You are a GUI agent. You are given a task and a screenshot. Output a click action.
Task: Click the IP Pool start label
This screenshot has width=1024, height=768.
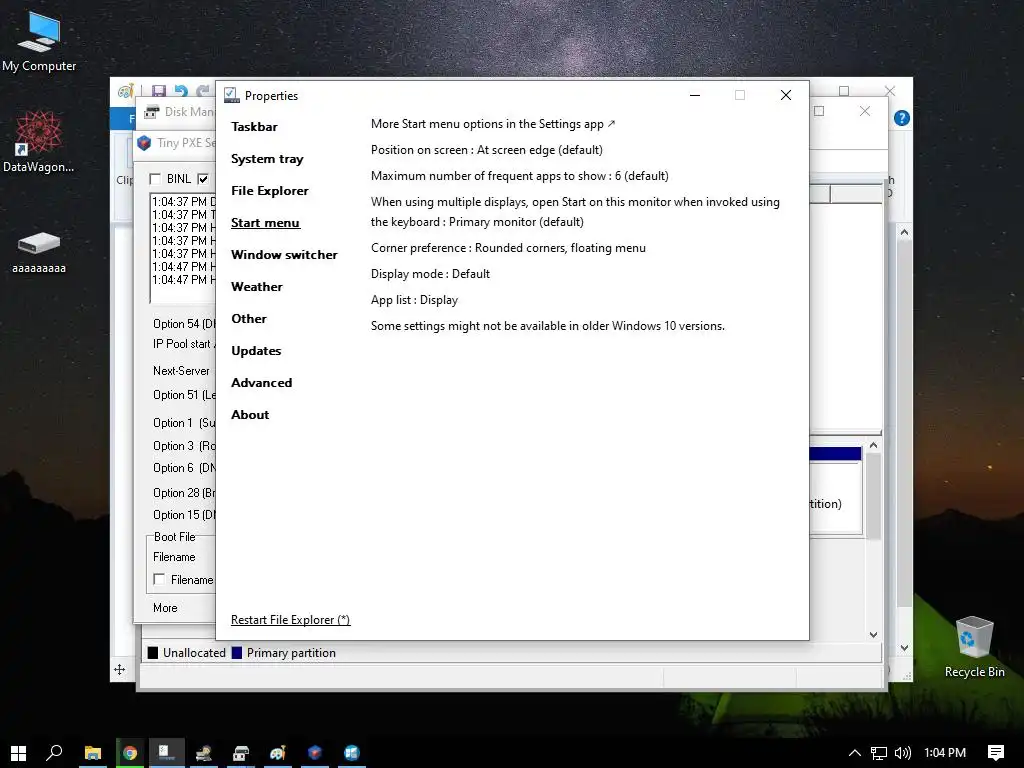coord(184,344)
